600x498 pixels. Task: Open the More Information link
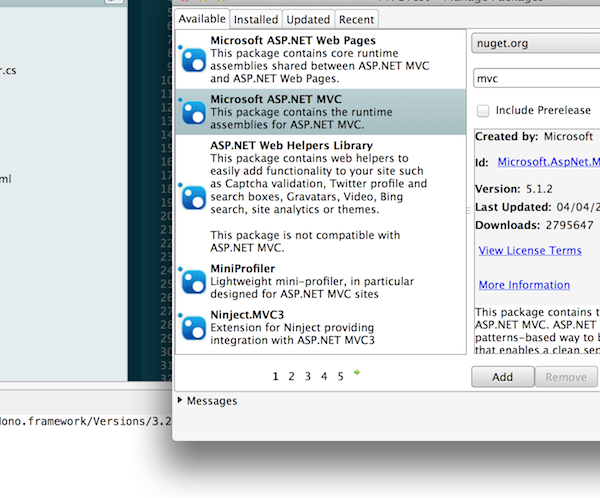click(524, 285)
